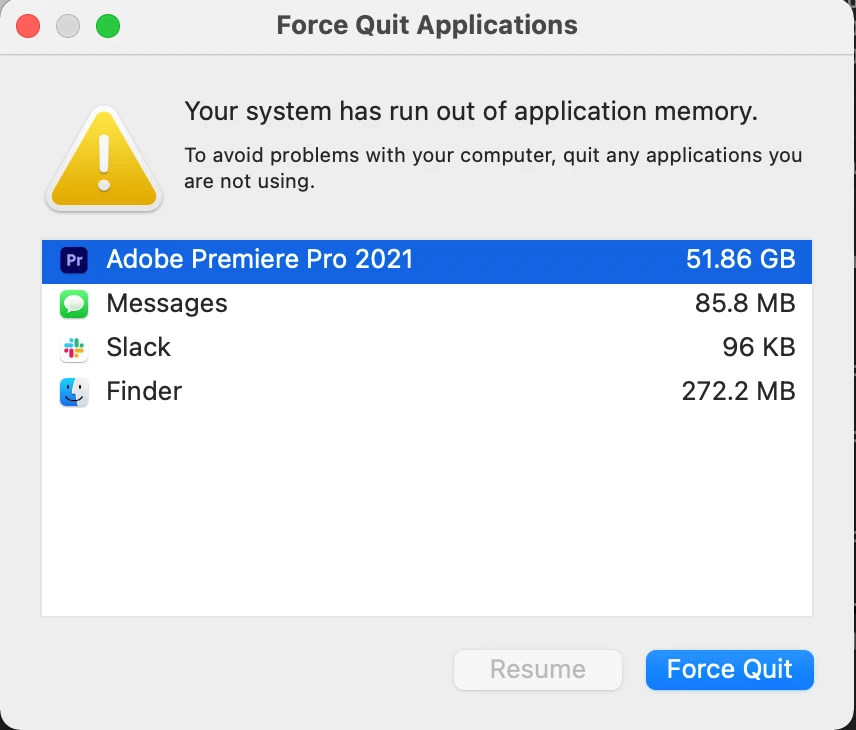This screenshot has height=730, width=856.
Task: Select Adobe Premiere Pro 2021 in list
Action: [x=427, y=262]
